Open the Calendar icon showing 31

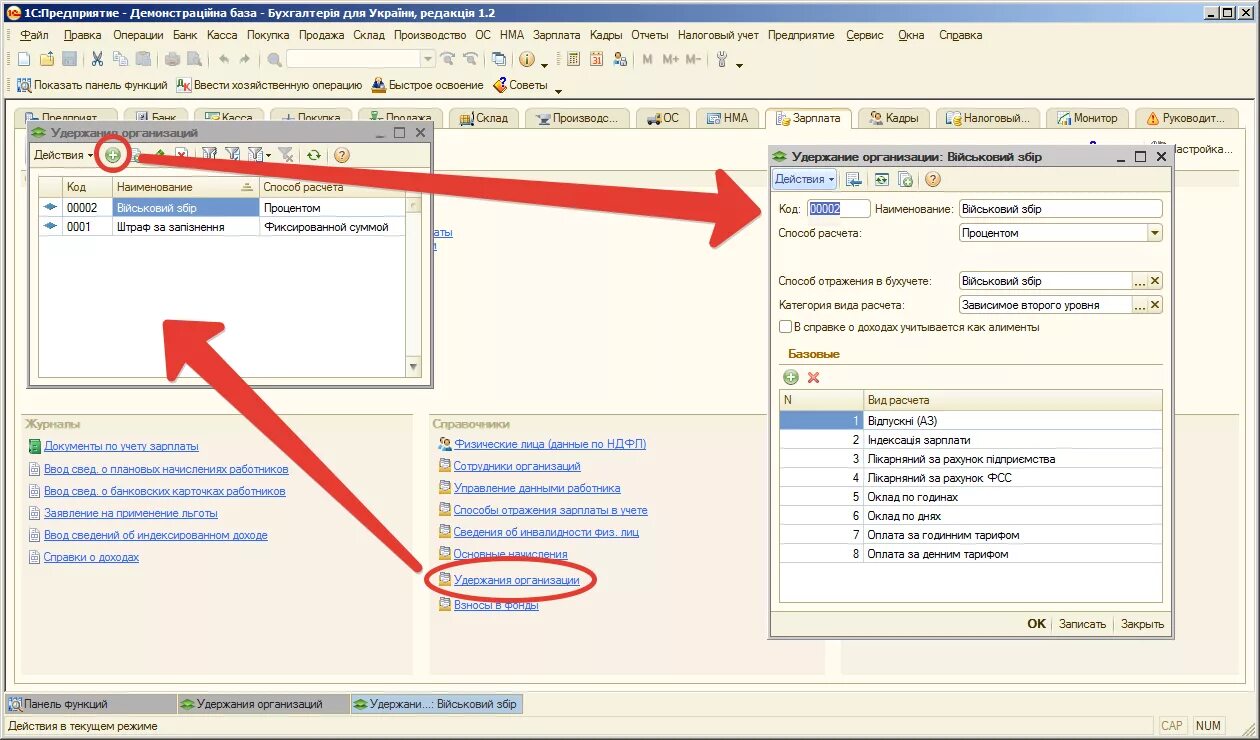pyautogui.click(x=596, y=59)
